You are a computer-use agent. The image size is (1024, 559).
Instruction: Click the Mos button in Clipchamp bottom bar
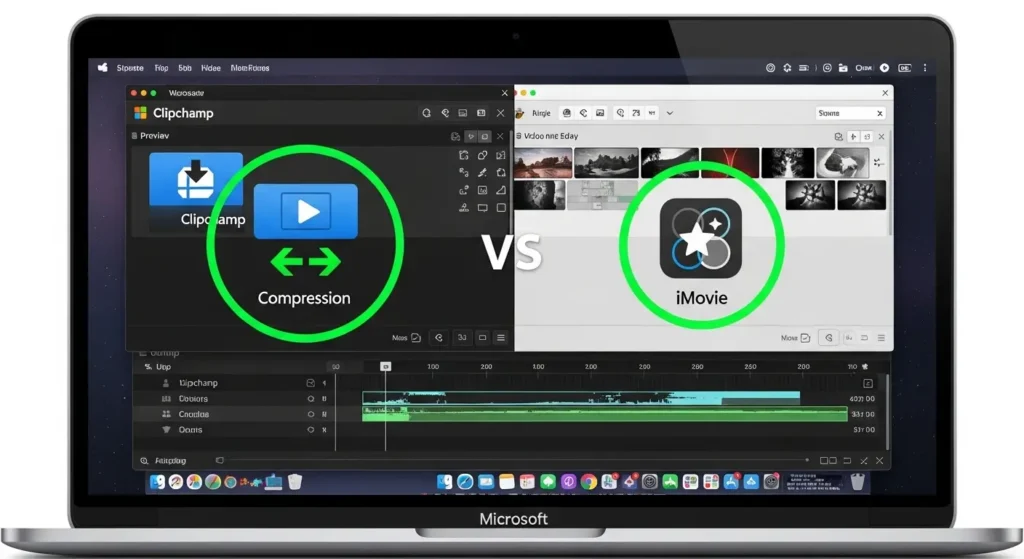tap(406, 338)
